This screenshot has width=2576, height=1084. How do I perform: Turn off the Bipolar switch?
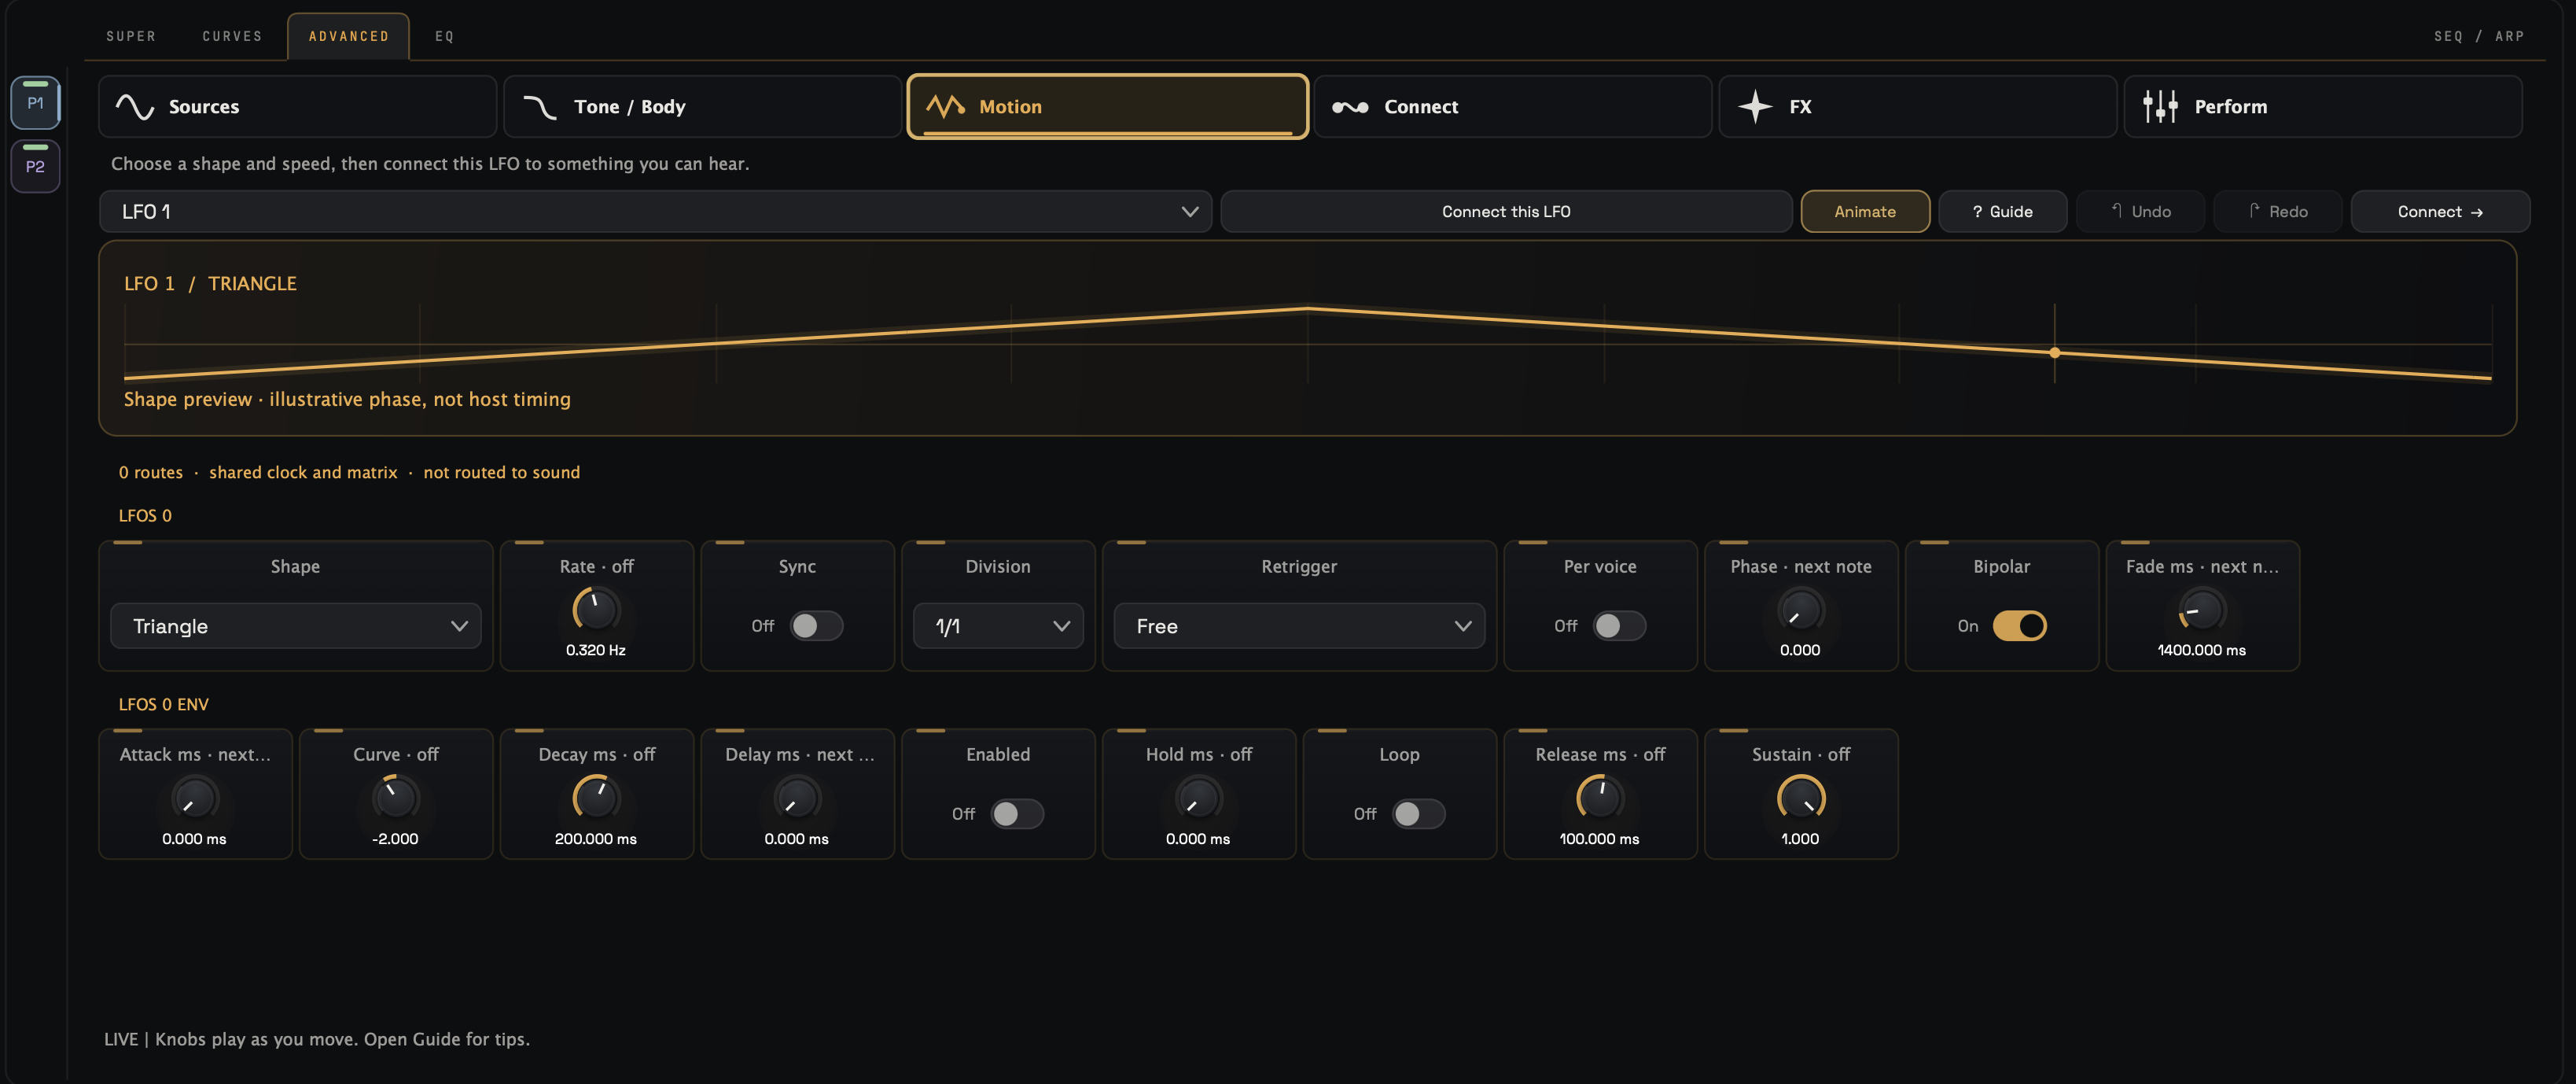click(x=2019, y=626)
